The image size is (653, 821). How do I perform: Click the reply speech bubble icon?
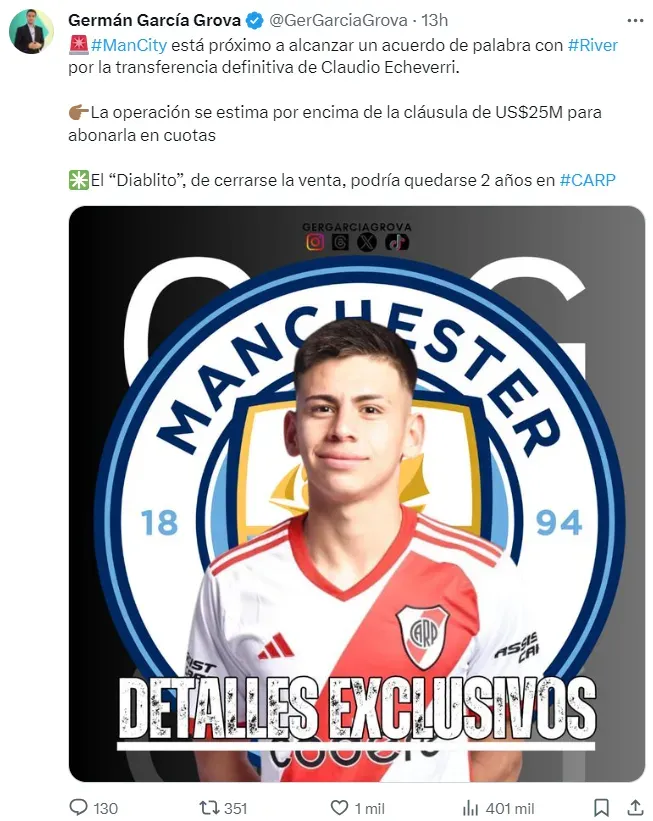point(79,807)
